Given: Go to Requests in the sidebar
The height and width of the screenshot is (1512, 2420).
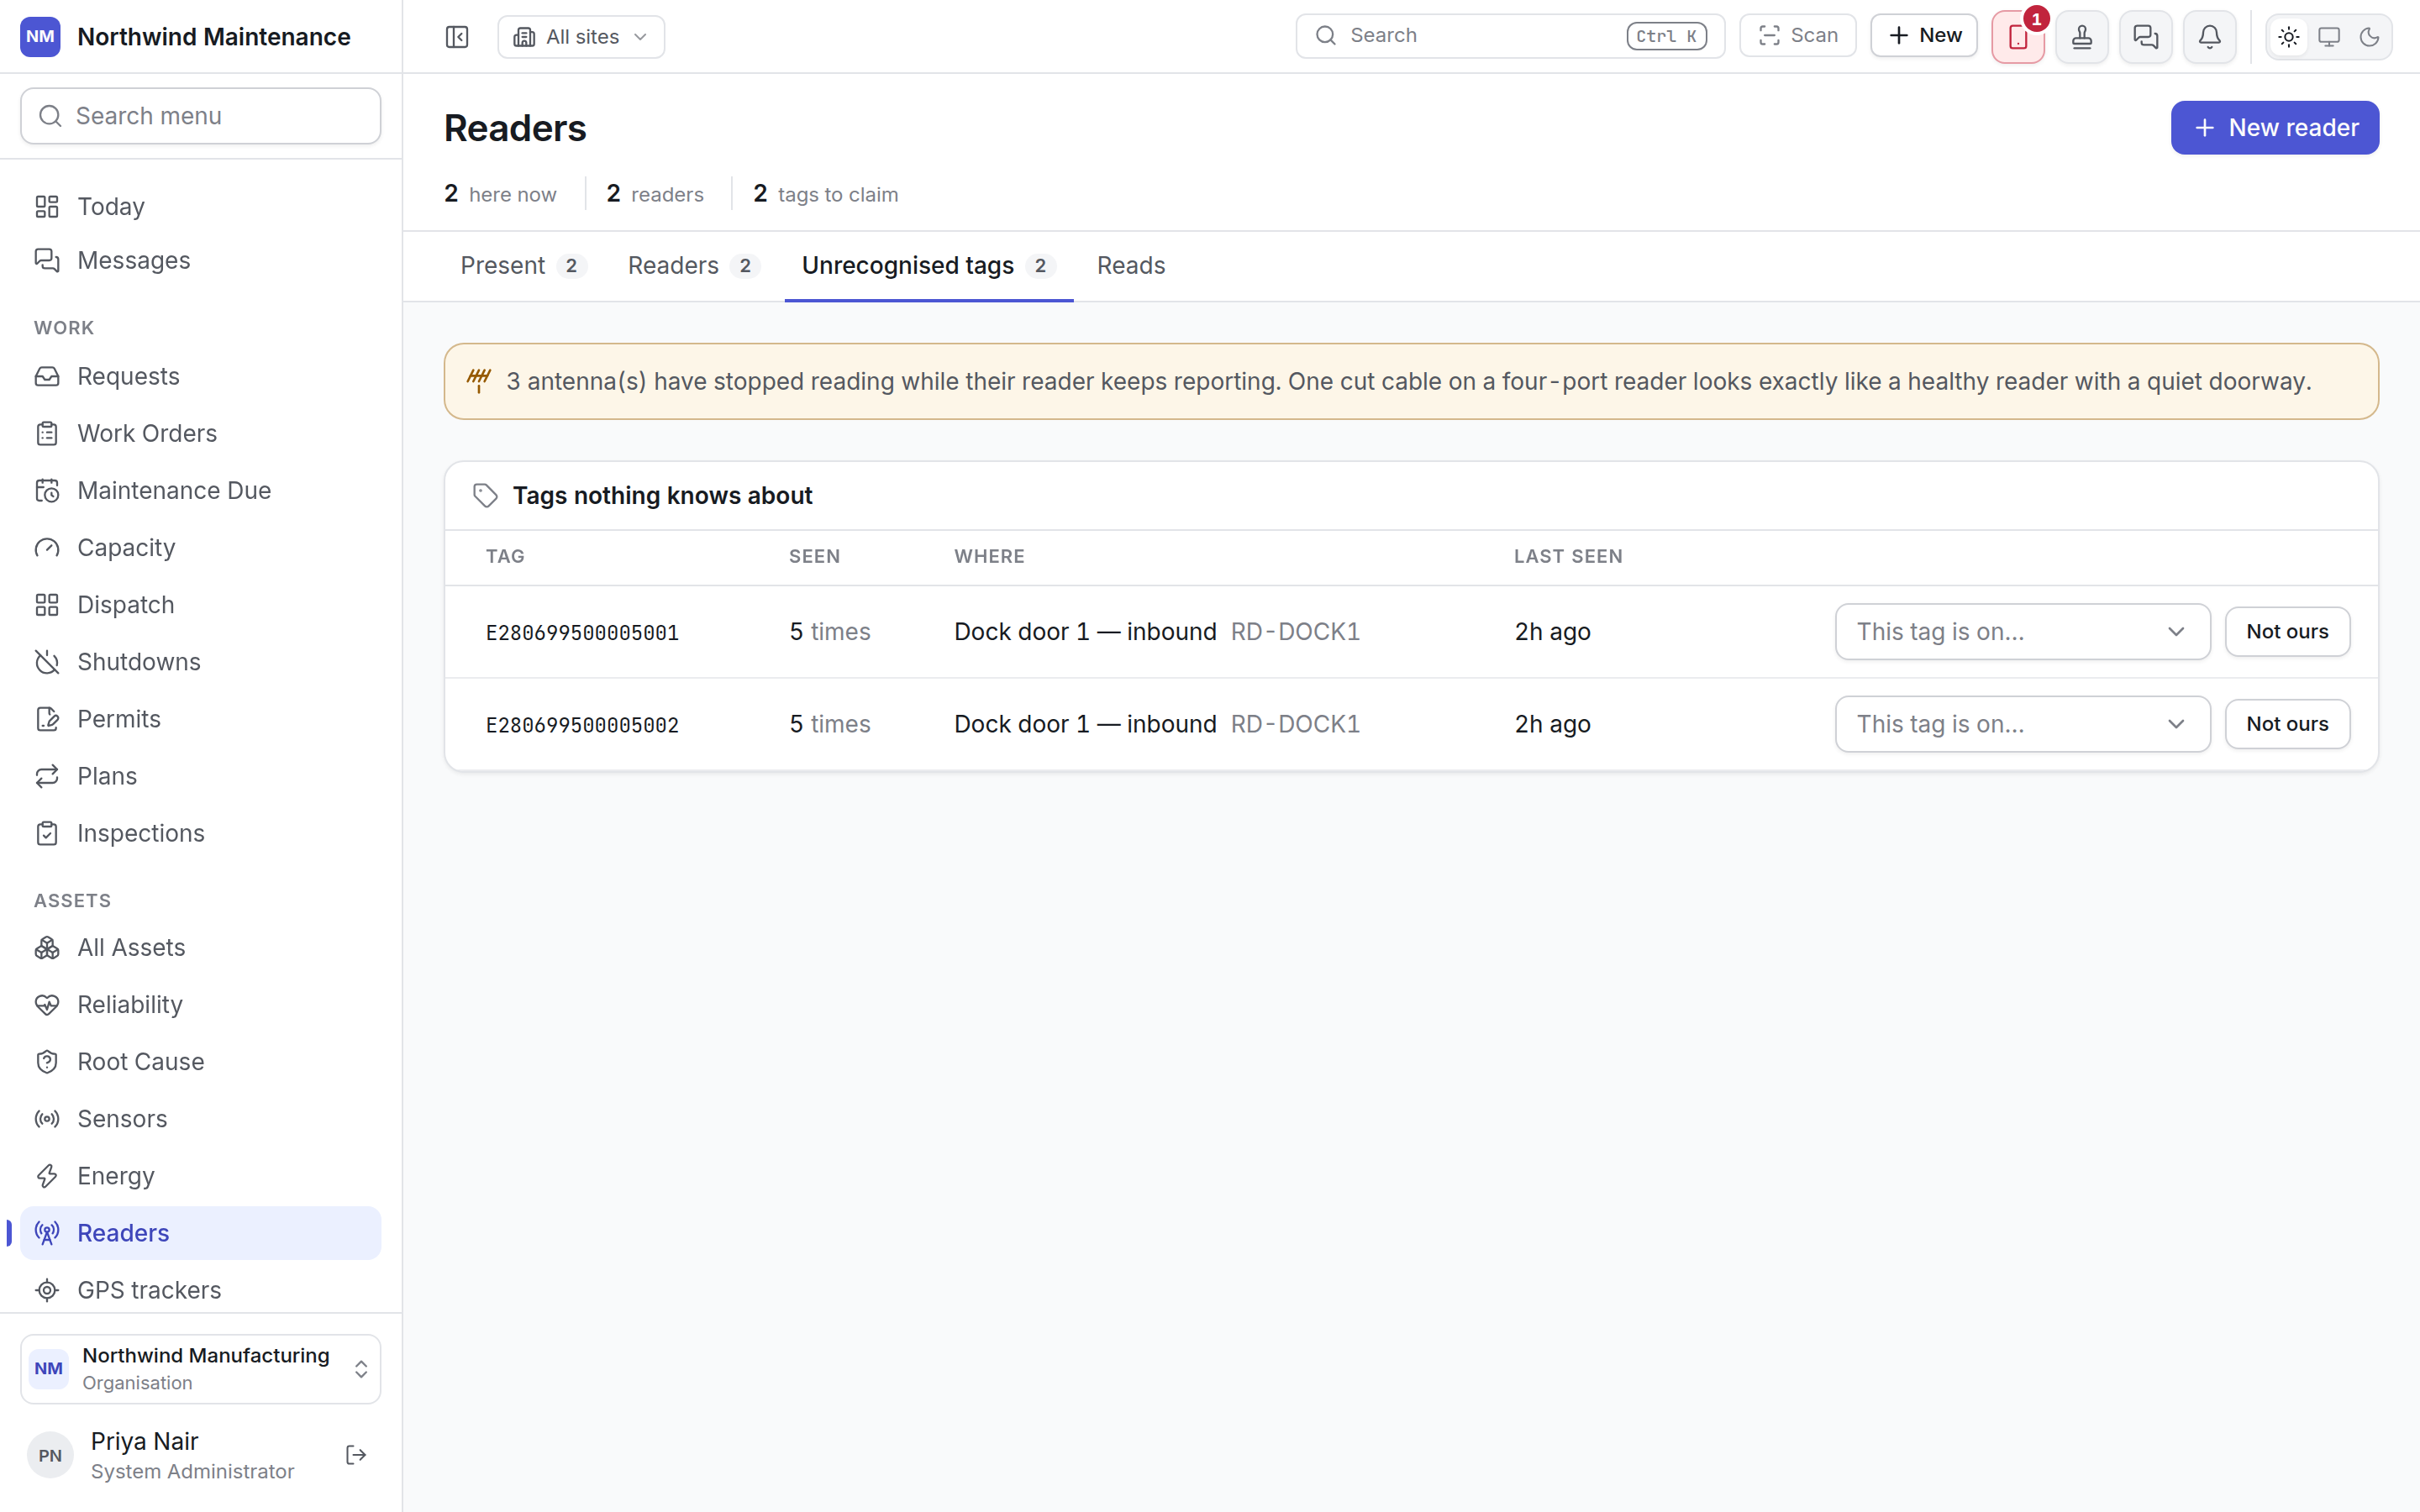Looking at the screenshot, I should 200,376.
